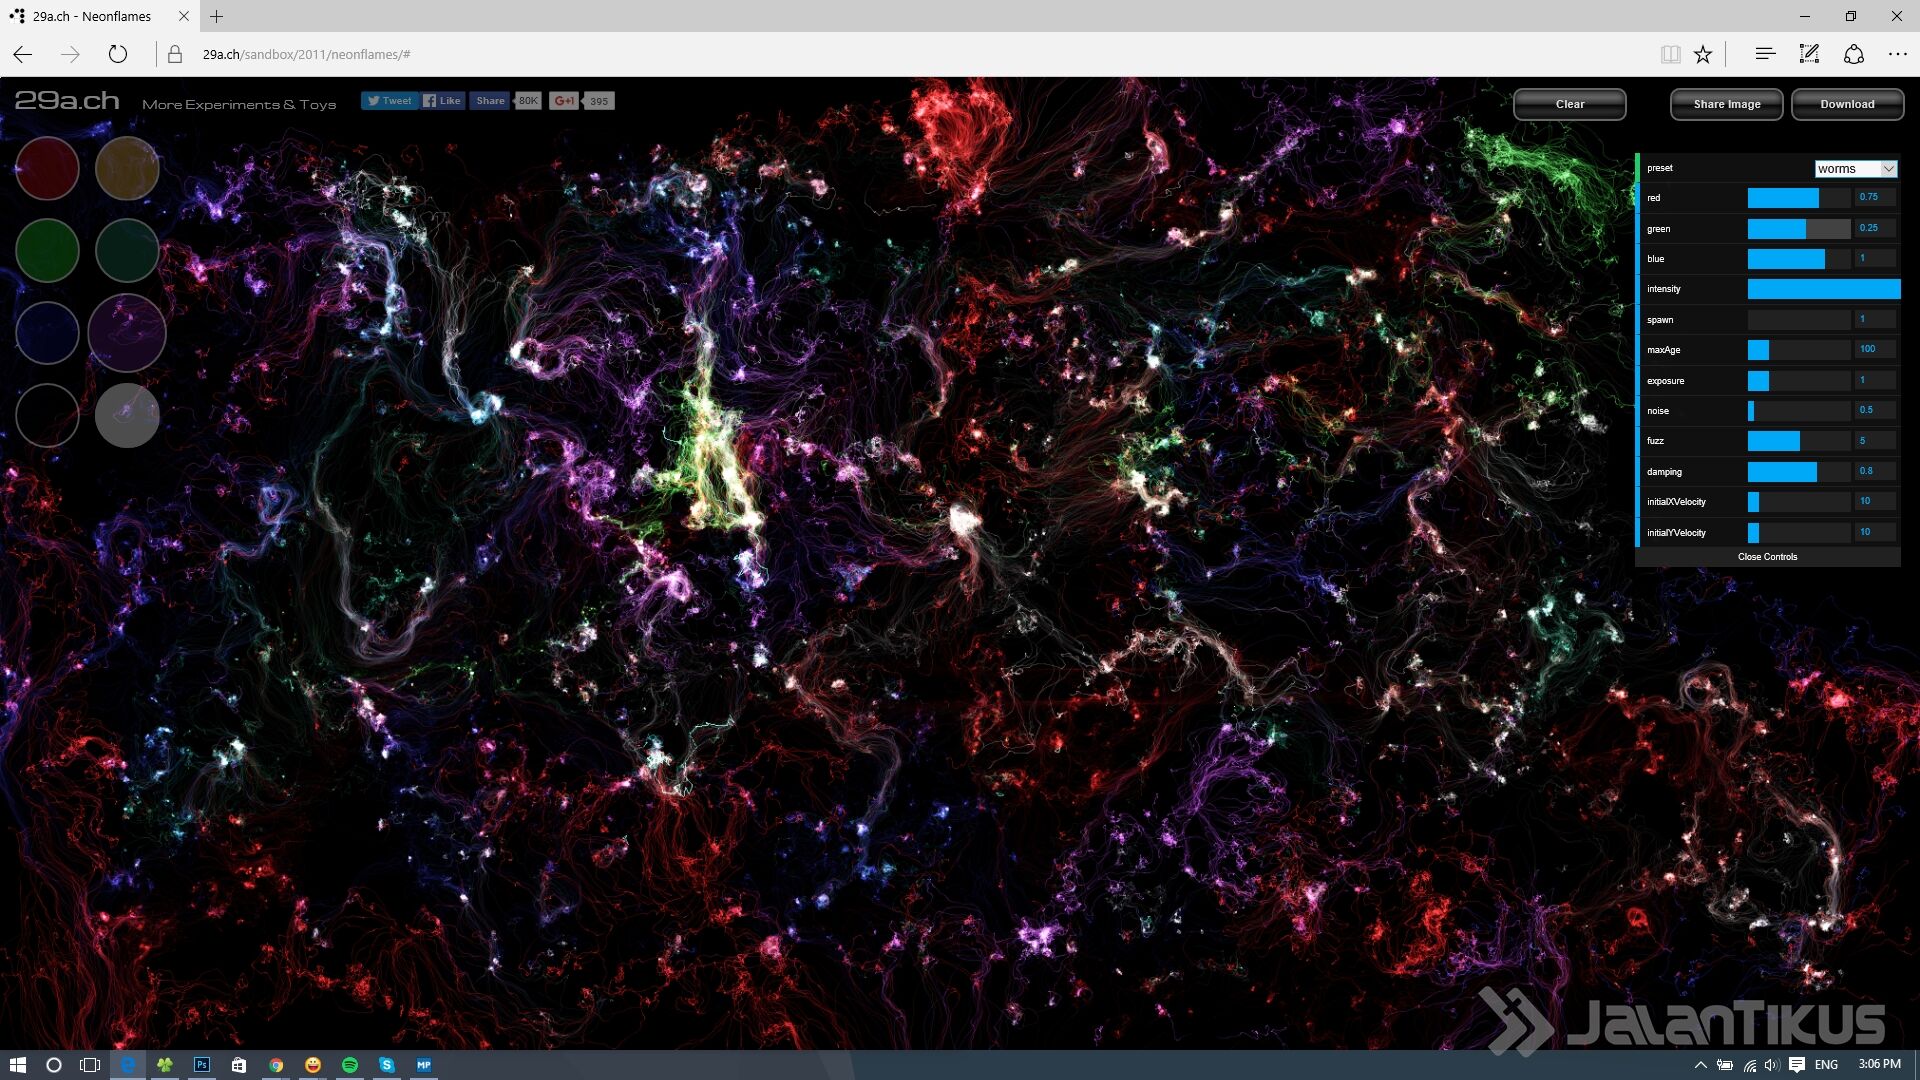This screenshot has width=1920, height=1080.
Task: Click the Tweet button
Action: tap(389, 101)
